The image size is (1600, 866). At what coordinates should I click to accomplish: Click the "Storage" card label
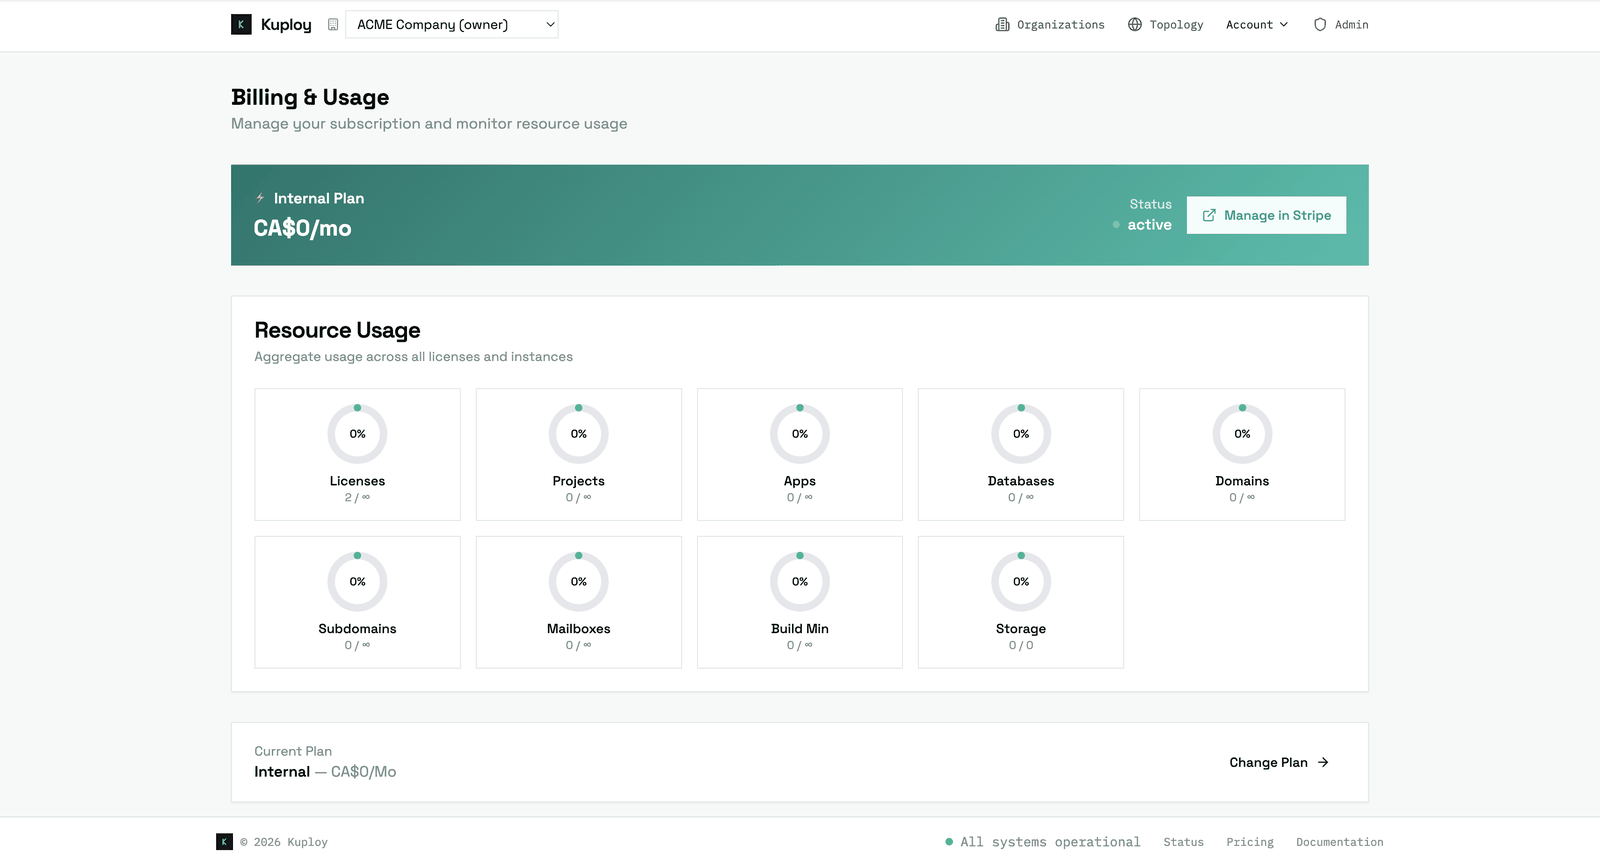(1021, 629)
